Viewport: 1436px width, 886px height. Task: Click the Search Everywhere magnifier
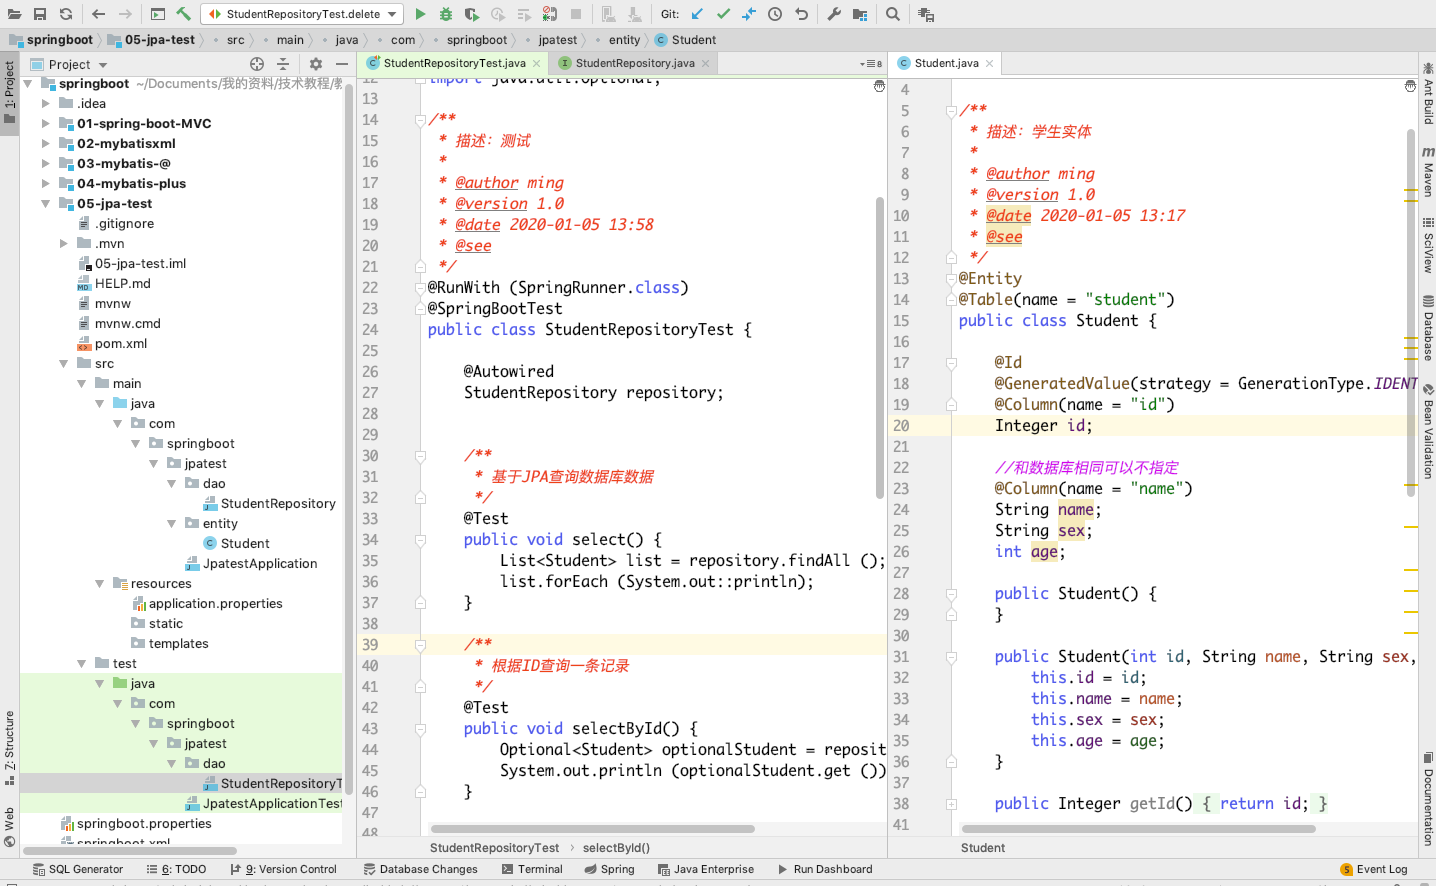click(x=893, y=14)
